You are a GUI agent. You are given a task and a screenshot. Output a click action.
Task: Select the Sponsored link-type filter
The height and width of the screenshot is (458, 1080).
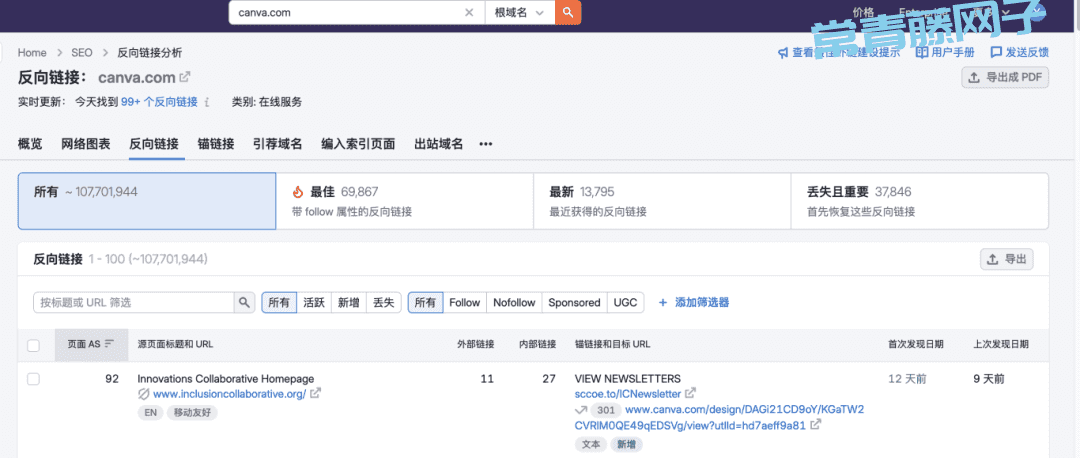coord(574,302)
